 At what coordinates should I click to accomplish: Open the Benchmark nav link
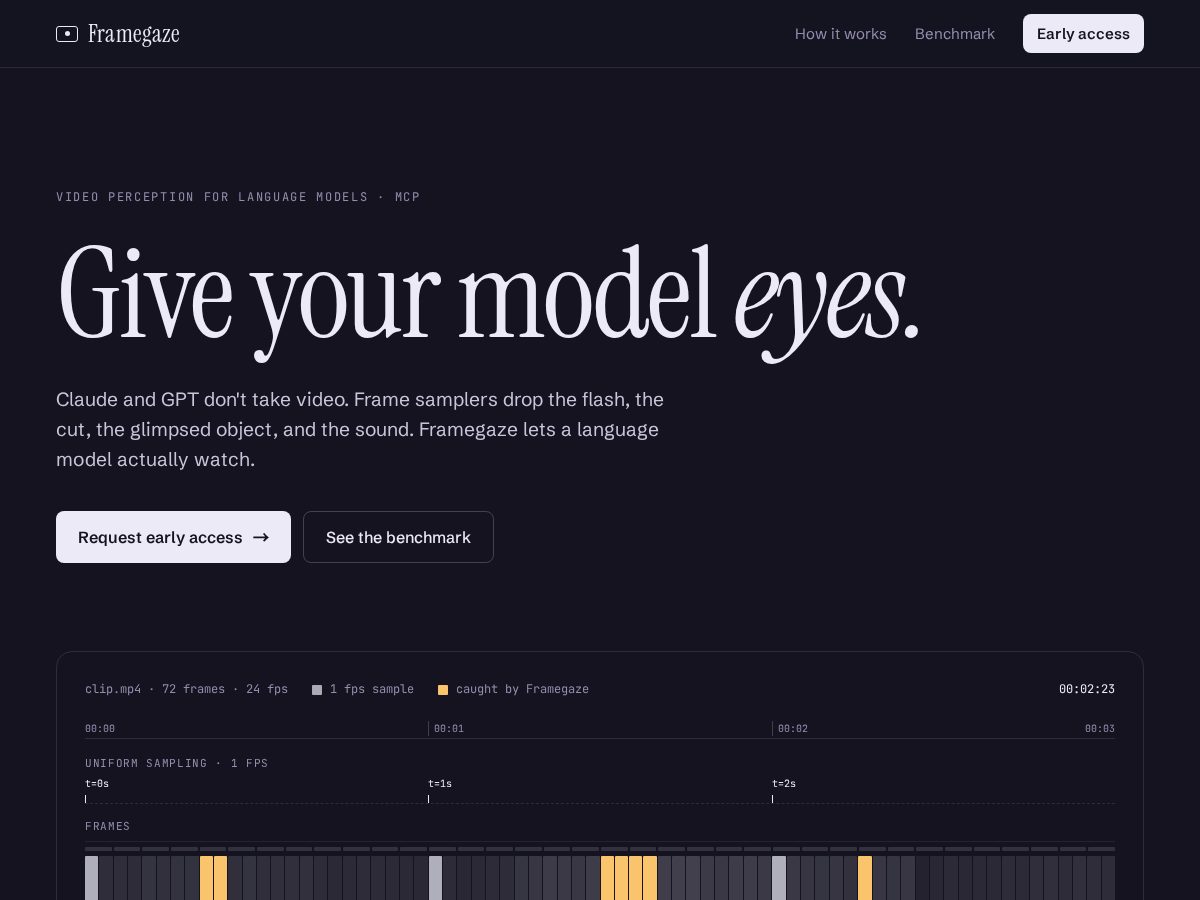(955, 34)
